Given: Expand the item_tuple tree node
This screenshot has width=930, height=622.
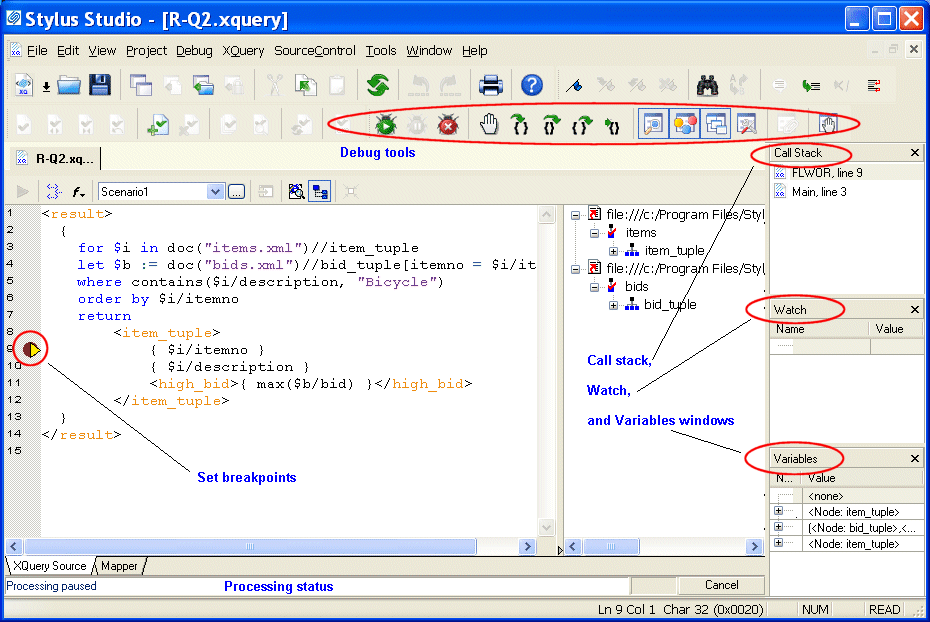Looking at the screenshot, I should click(615, 251).
